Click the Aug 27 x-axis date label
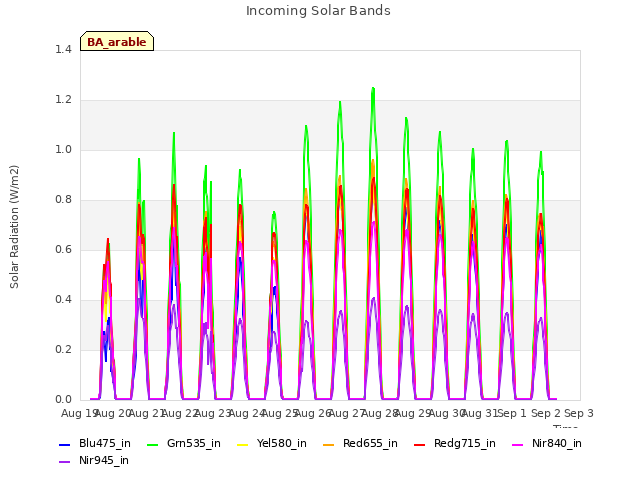 (x=347, y=413)
